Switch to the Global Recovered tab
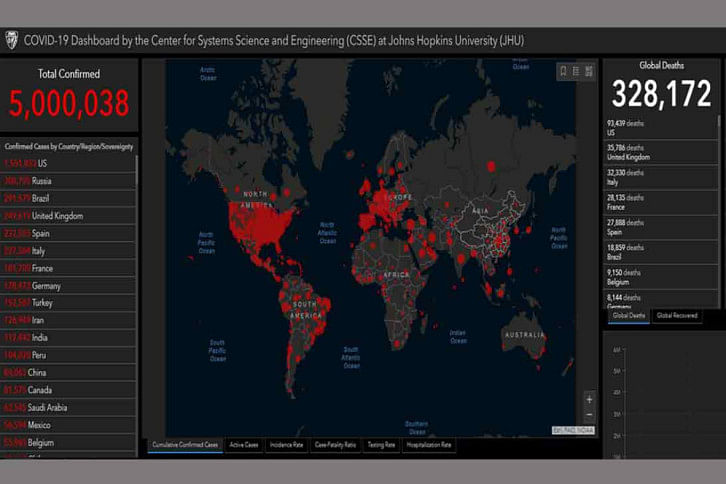Image resolution: width=726 pixels, height=484 pixels. point(677,316)
